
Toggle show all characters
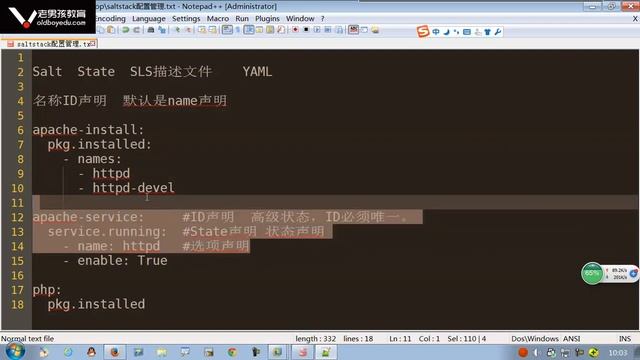(x=238, y=30)
